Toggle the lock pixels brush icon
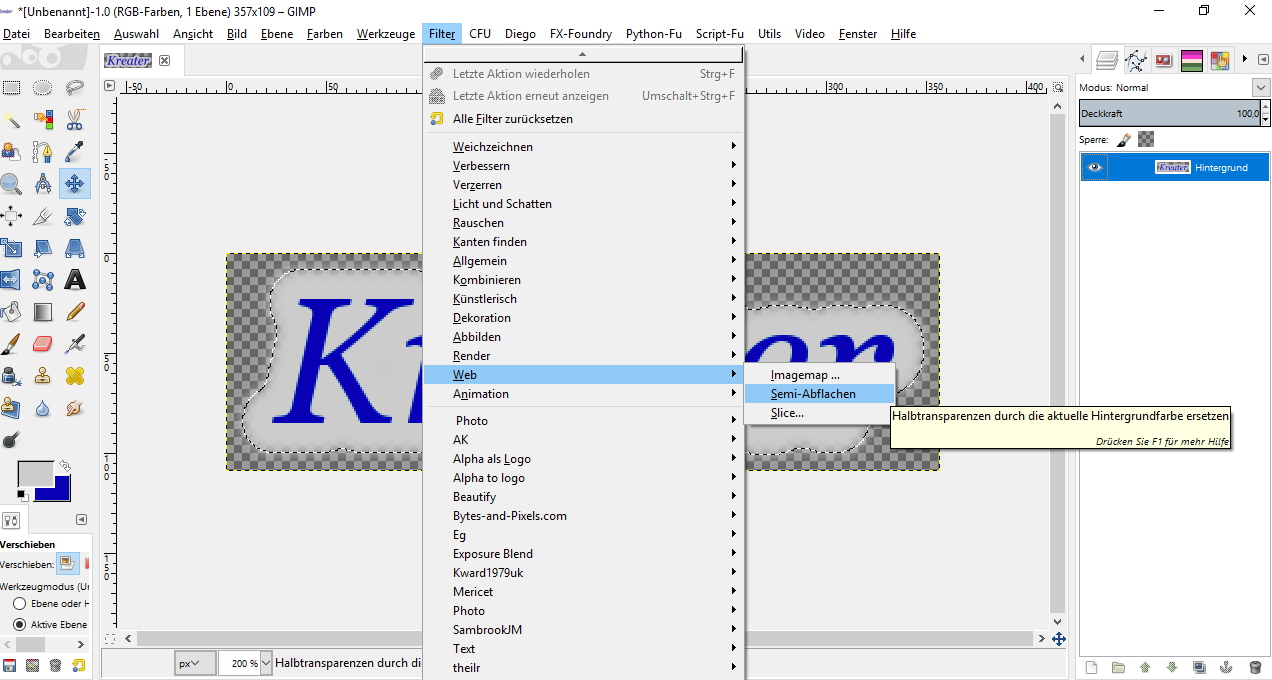 point(1124,140)
